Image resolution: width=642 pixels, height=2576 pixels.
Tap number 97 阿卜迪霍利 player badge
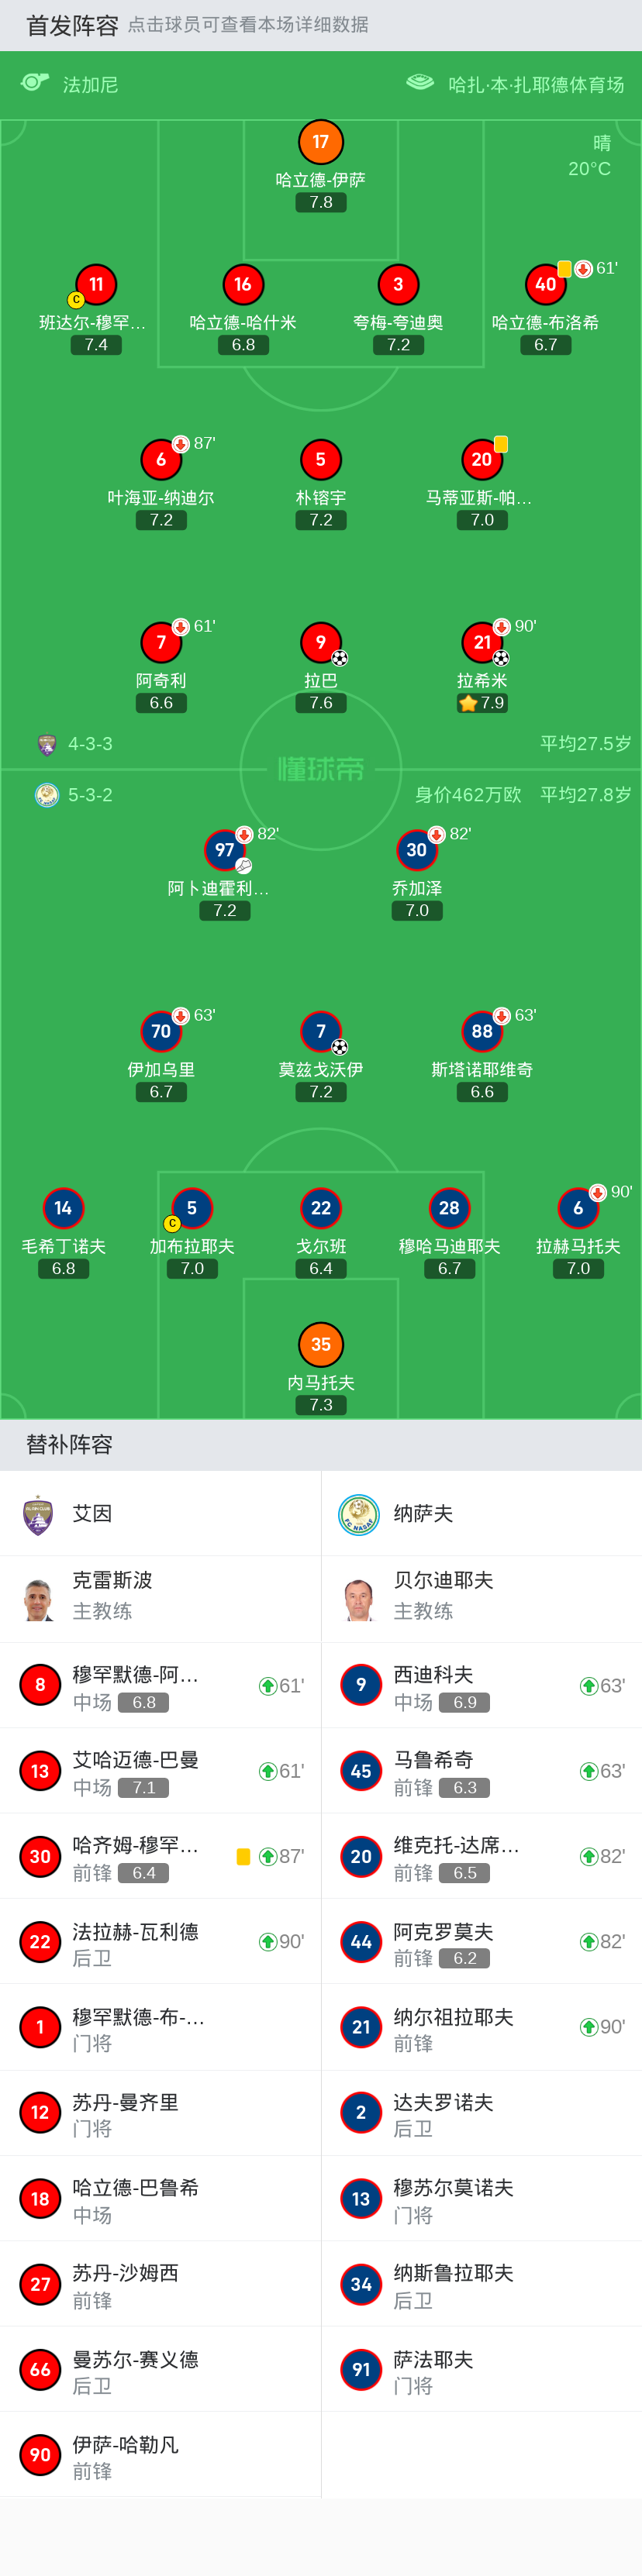(224, 851)
